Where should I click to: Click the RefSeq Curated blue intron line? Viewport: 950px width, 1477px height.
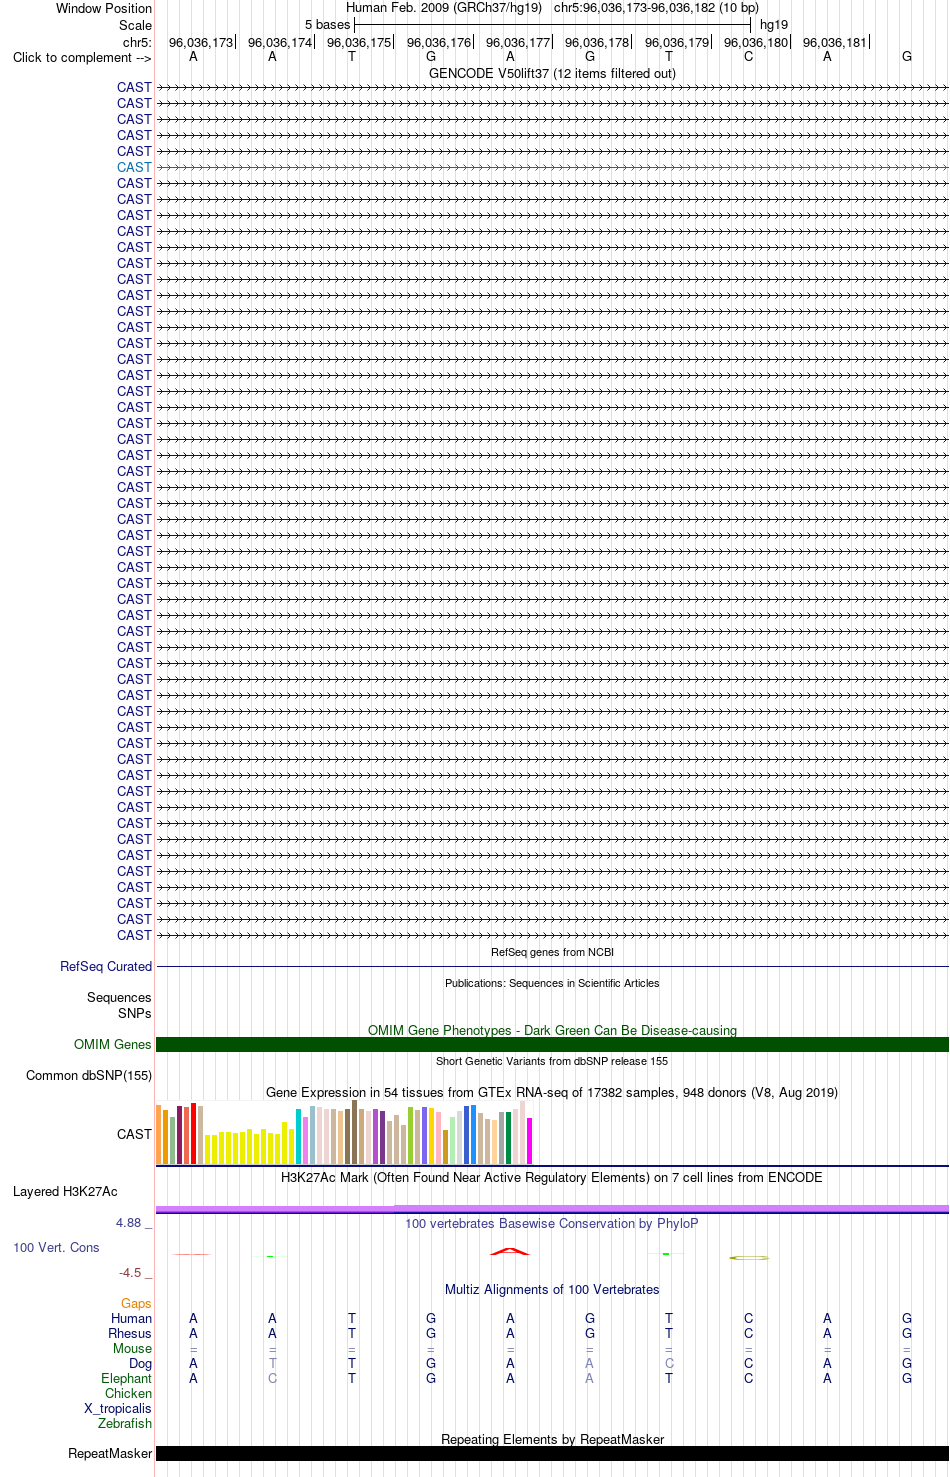click(552, 966)
